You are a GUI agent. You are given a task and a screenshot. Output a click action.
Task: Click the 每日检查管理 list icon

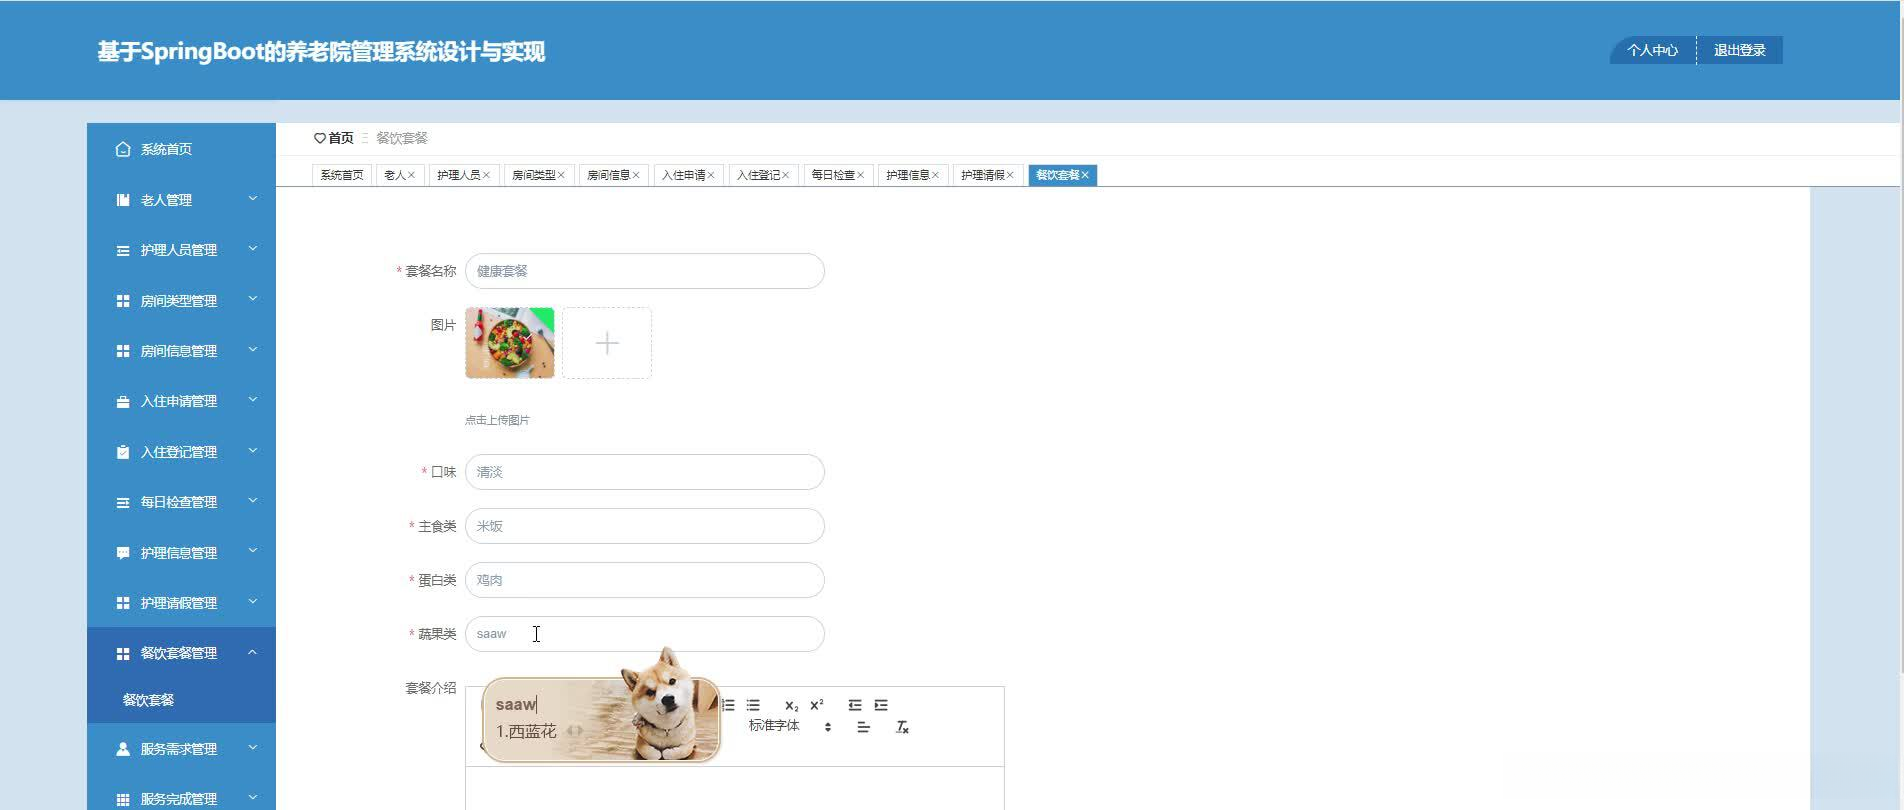coord(123,502)
